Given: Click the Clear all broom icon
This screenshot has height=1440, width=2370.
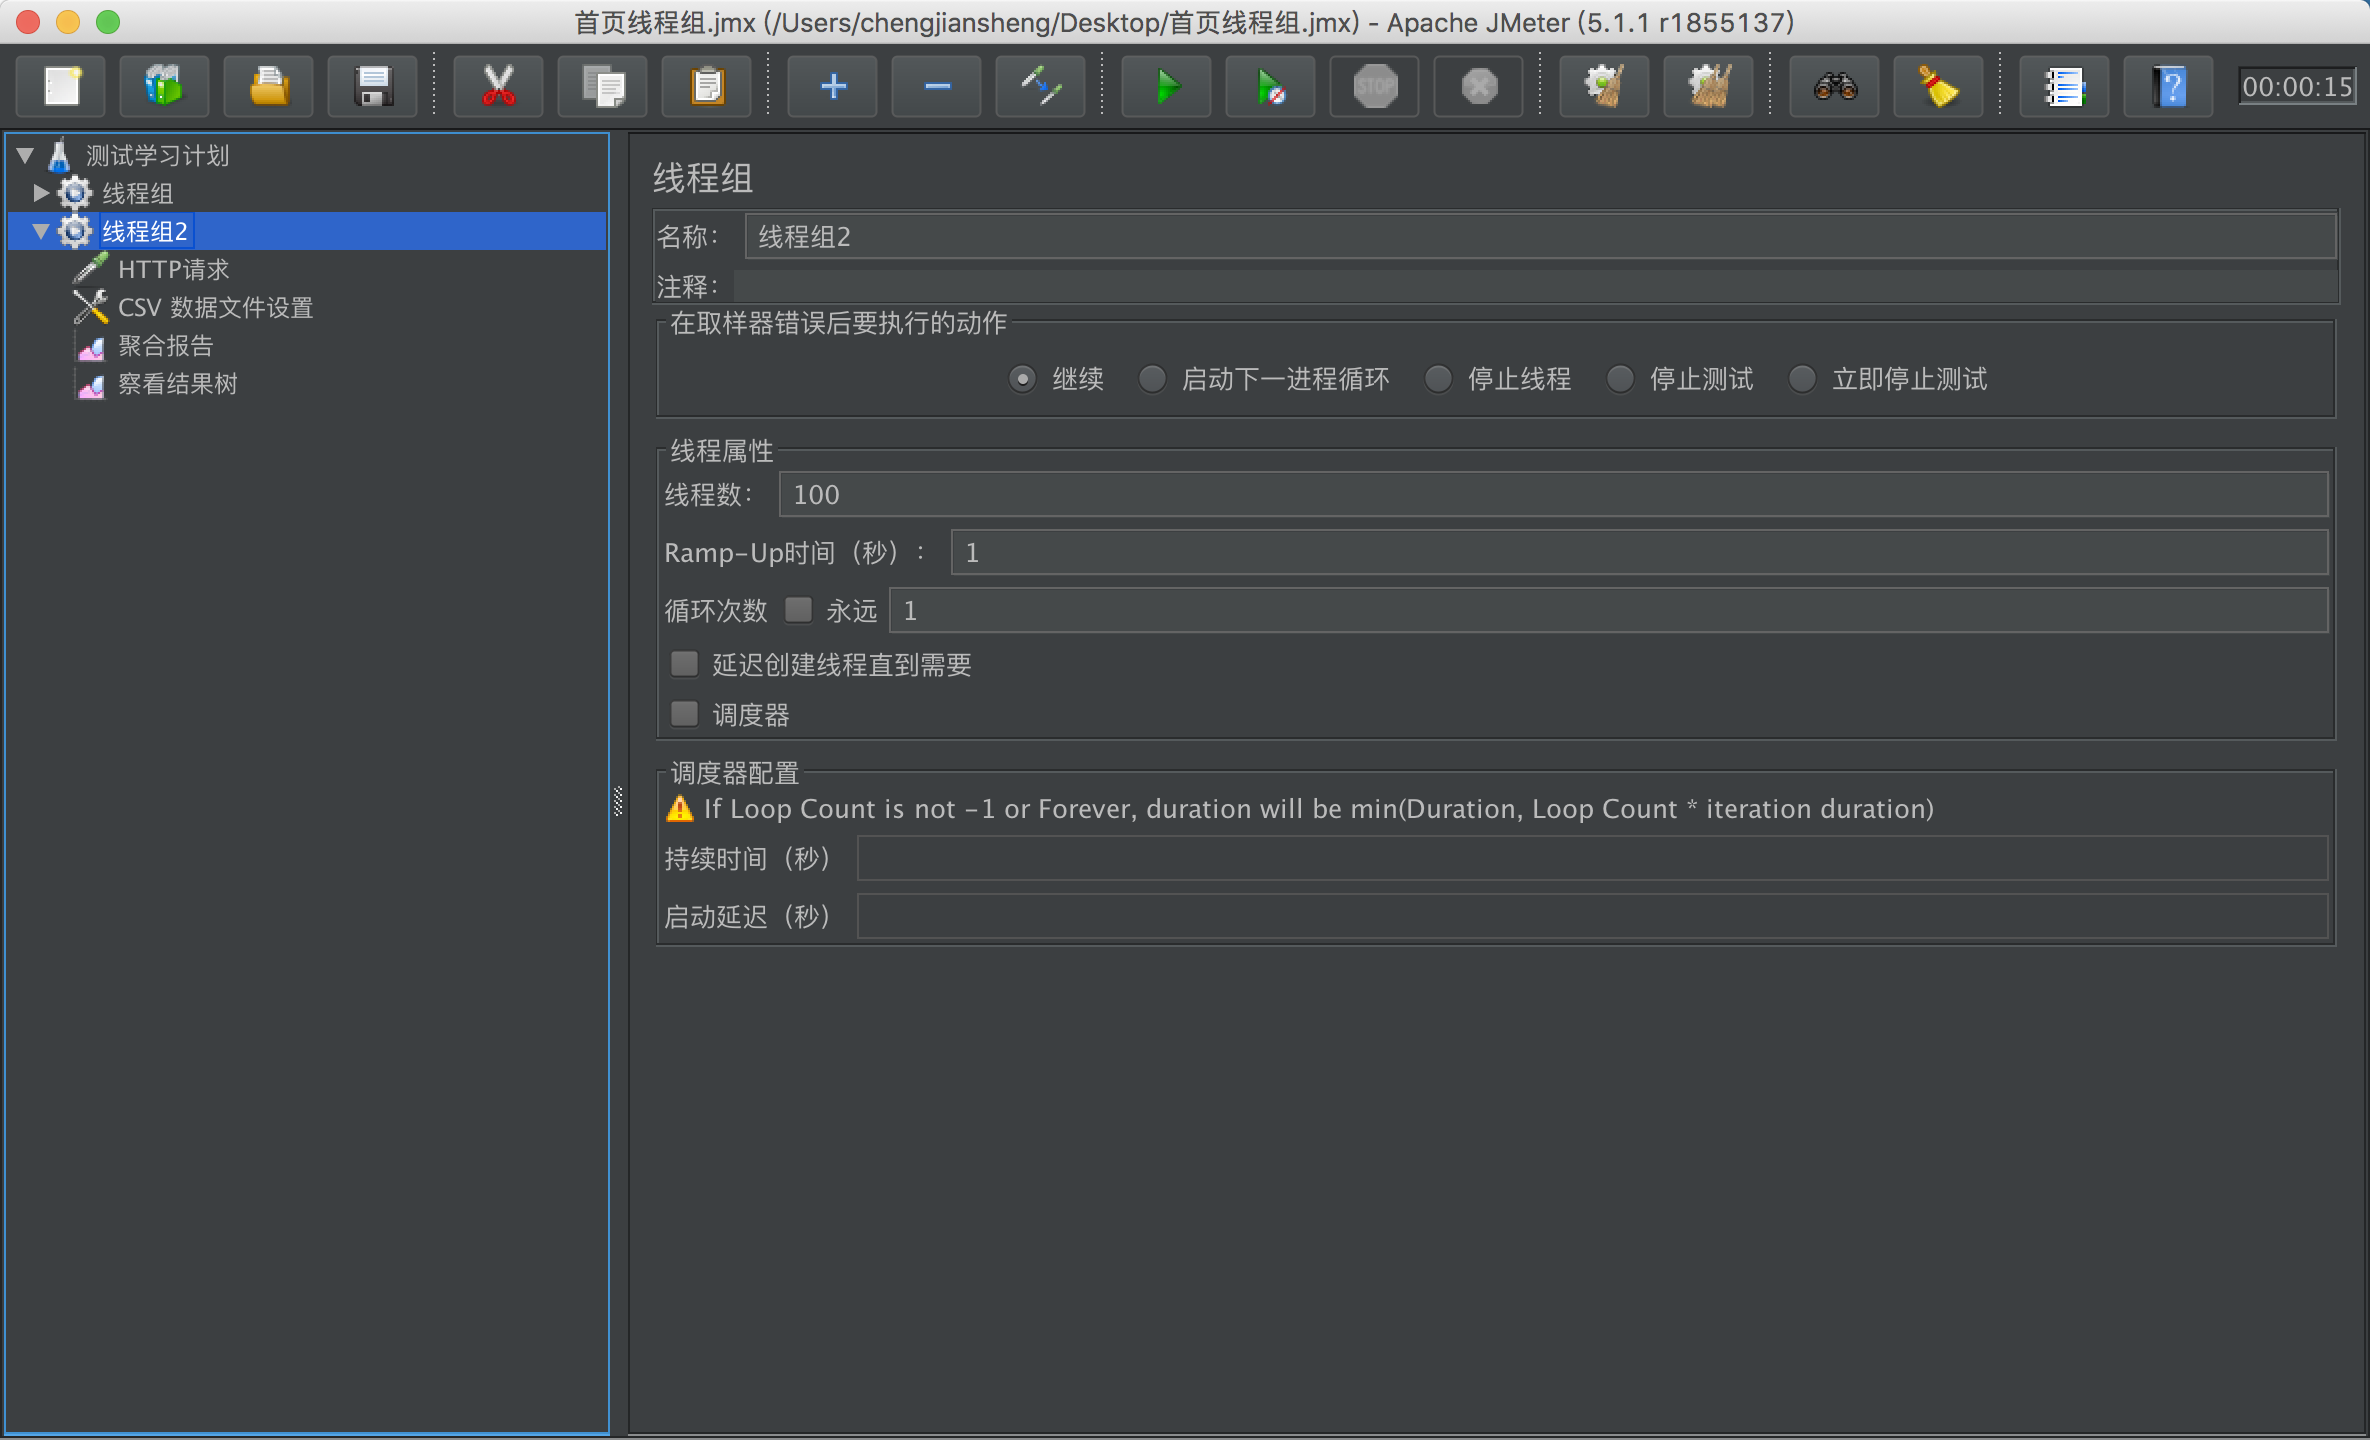Looking at the screenshot, I should 1708,87.
